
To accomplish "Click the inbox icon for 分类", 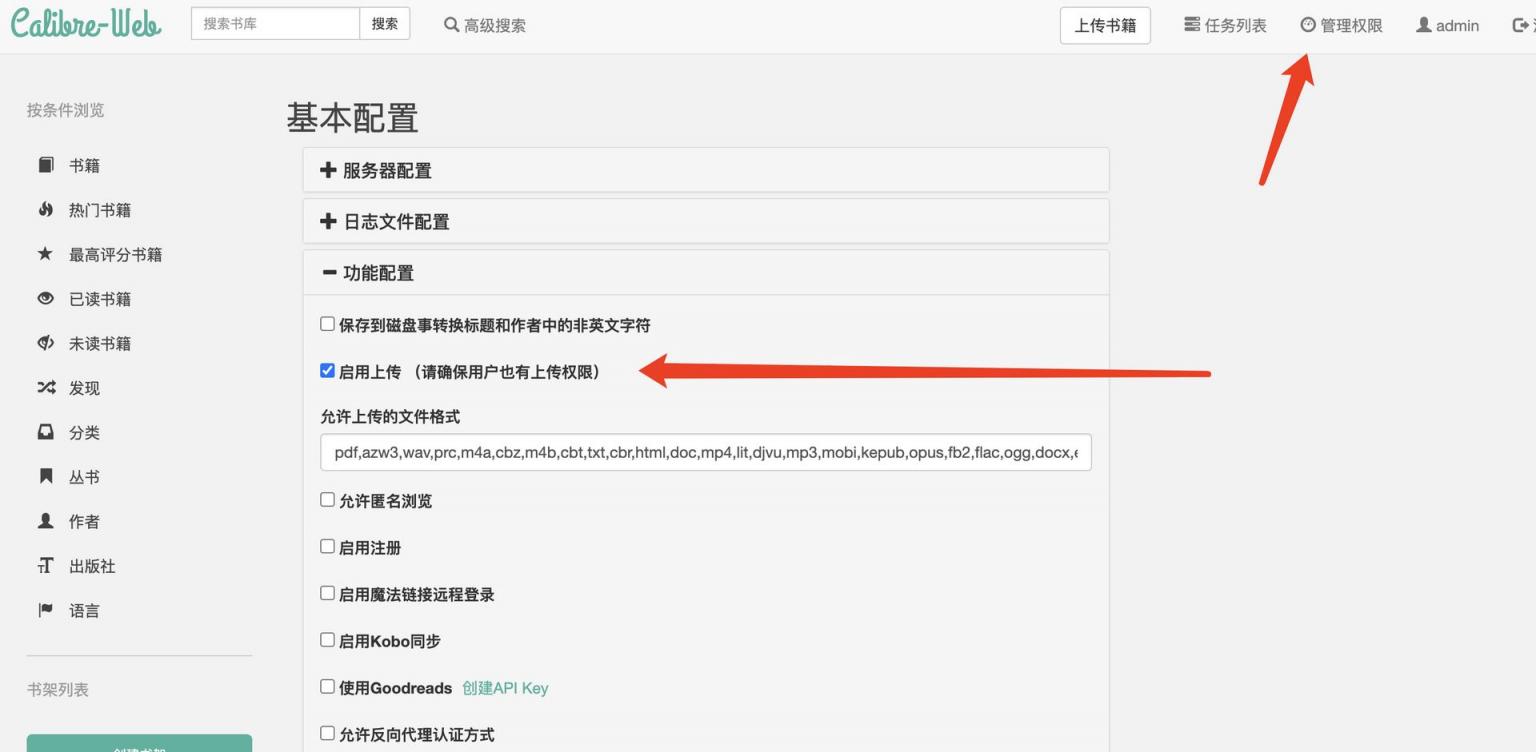I will tap(46, 432).
